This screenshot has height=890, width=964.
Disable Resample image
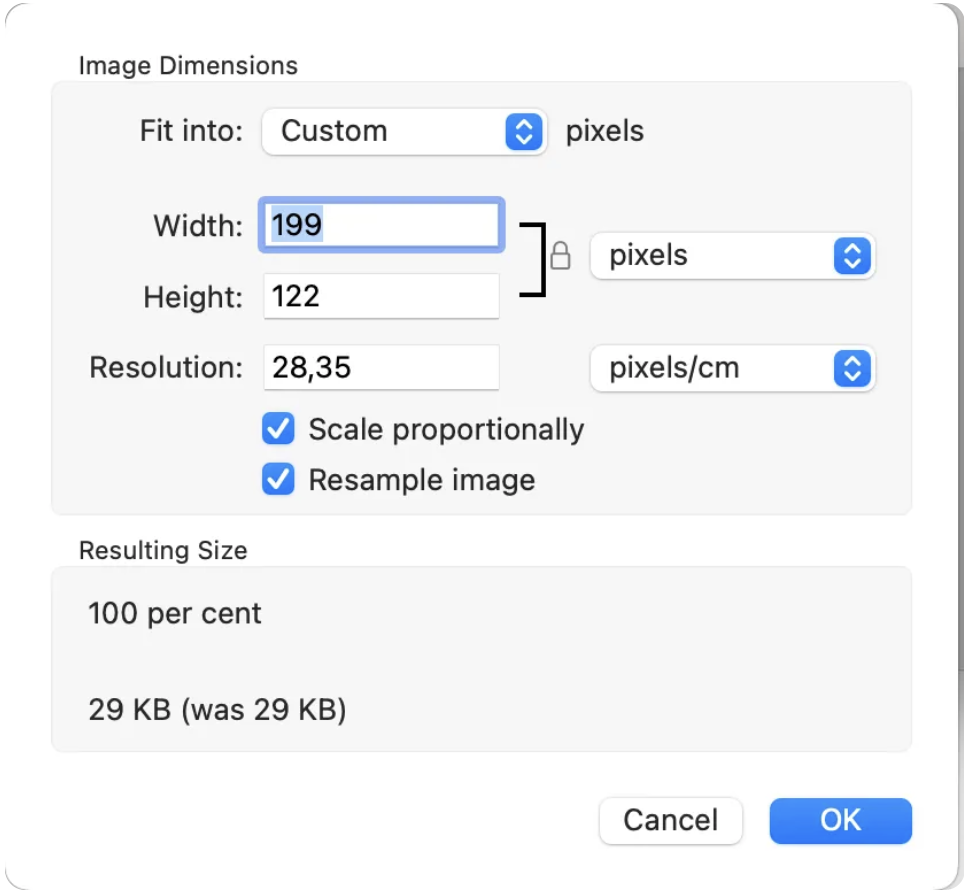coord(277,480)
